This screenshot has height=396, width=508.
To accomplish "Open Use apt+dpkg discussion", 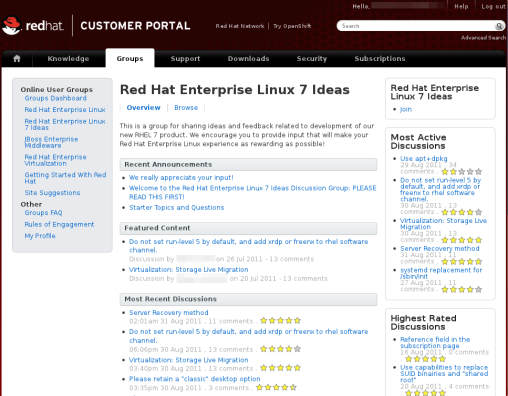I will tap(424, 159).
